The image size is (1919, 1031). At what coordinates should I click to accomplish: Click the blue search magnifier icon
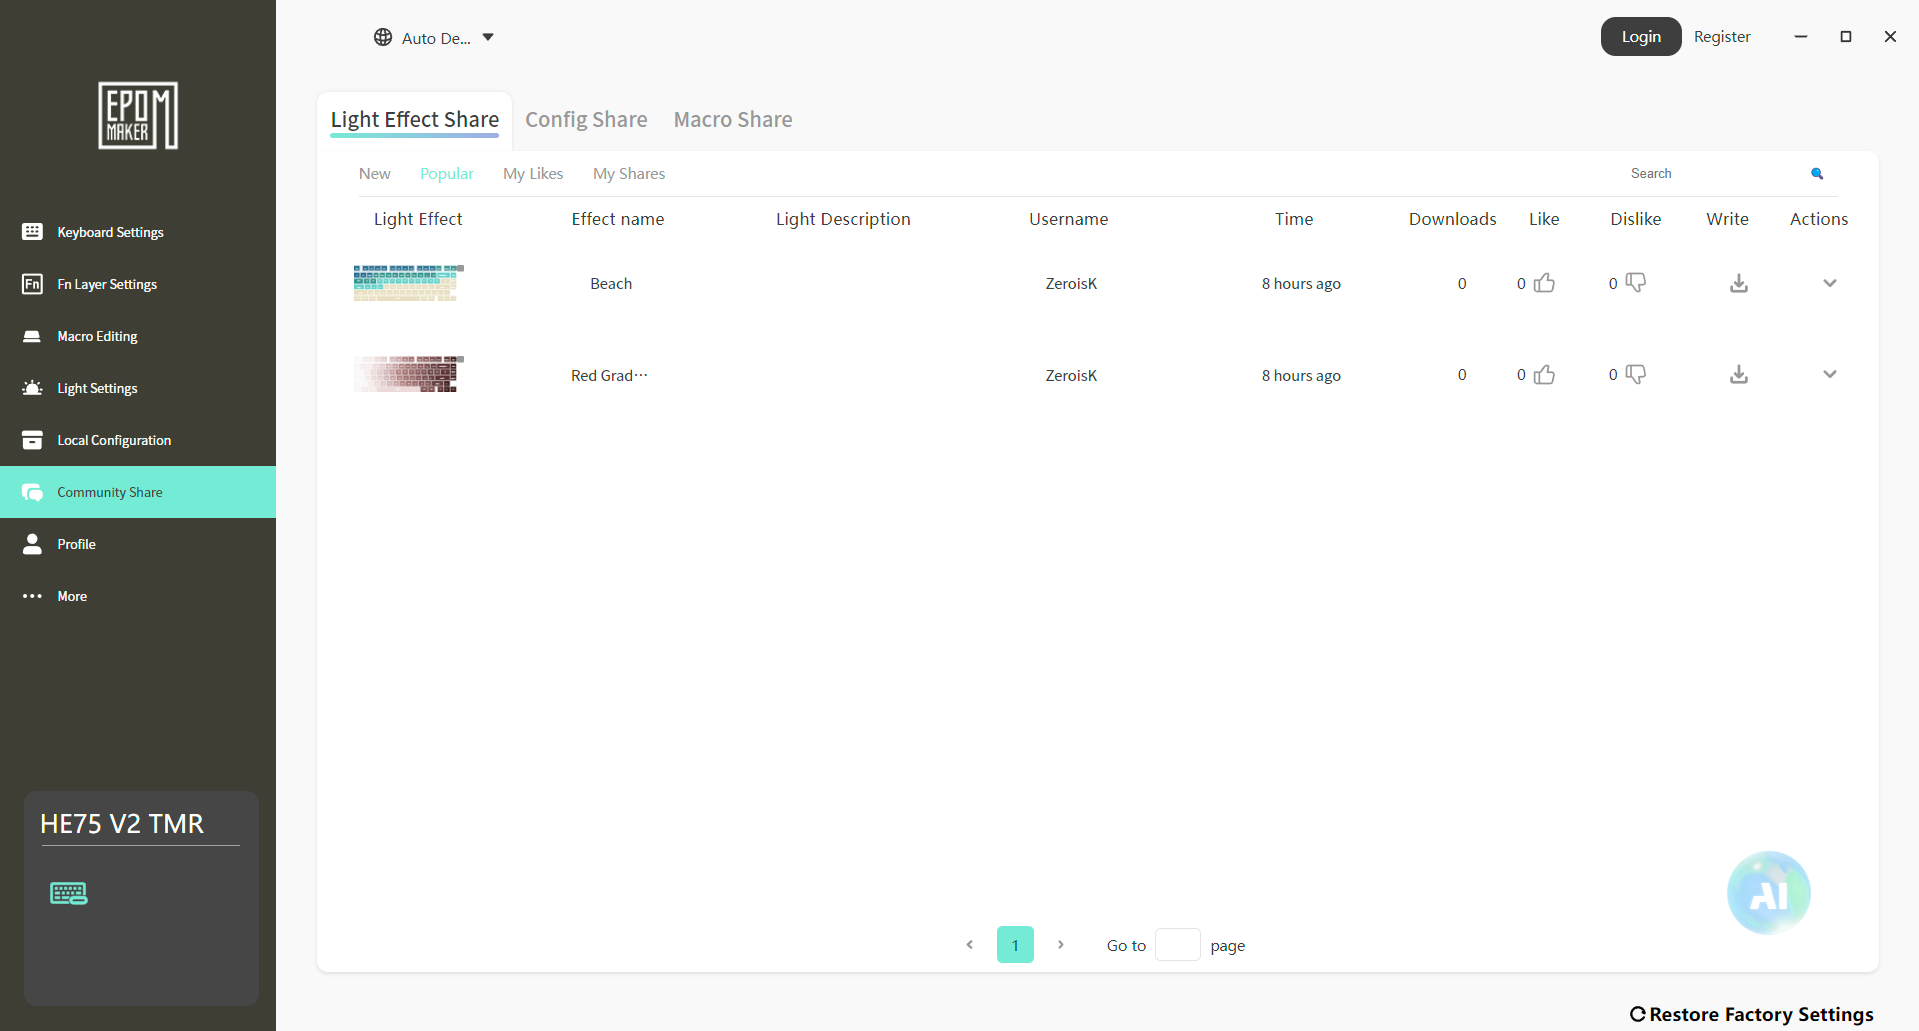click(1817, 174)
